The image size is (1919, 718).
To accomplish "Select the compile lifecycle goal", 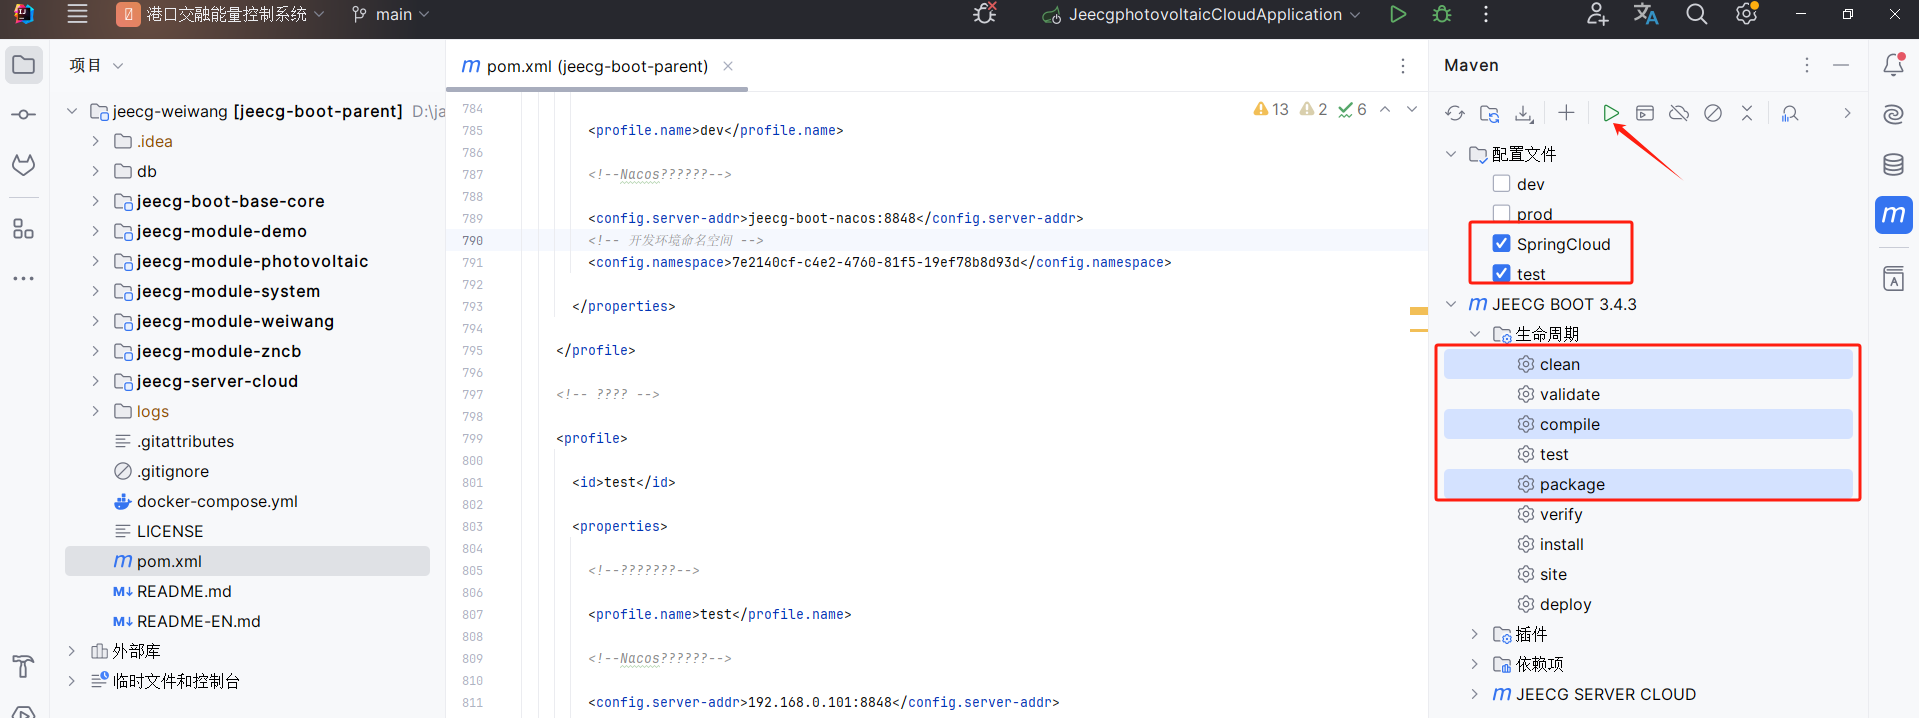I will pos(1648,424).
